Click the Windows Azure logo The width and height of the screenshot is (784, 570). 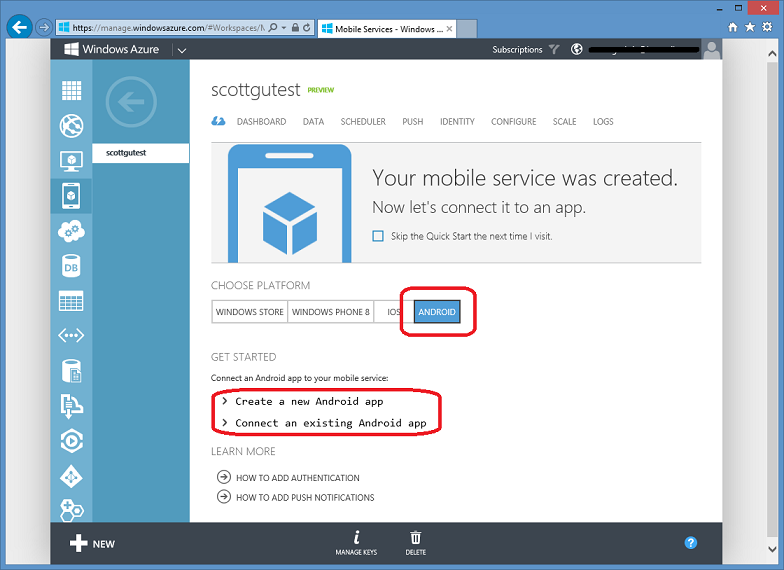(112, 49)
